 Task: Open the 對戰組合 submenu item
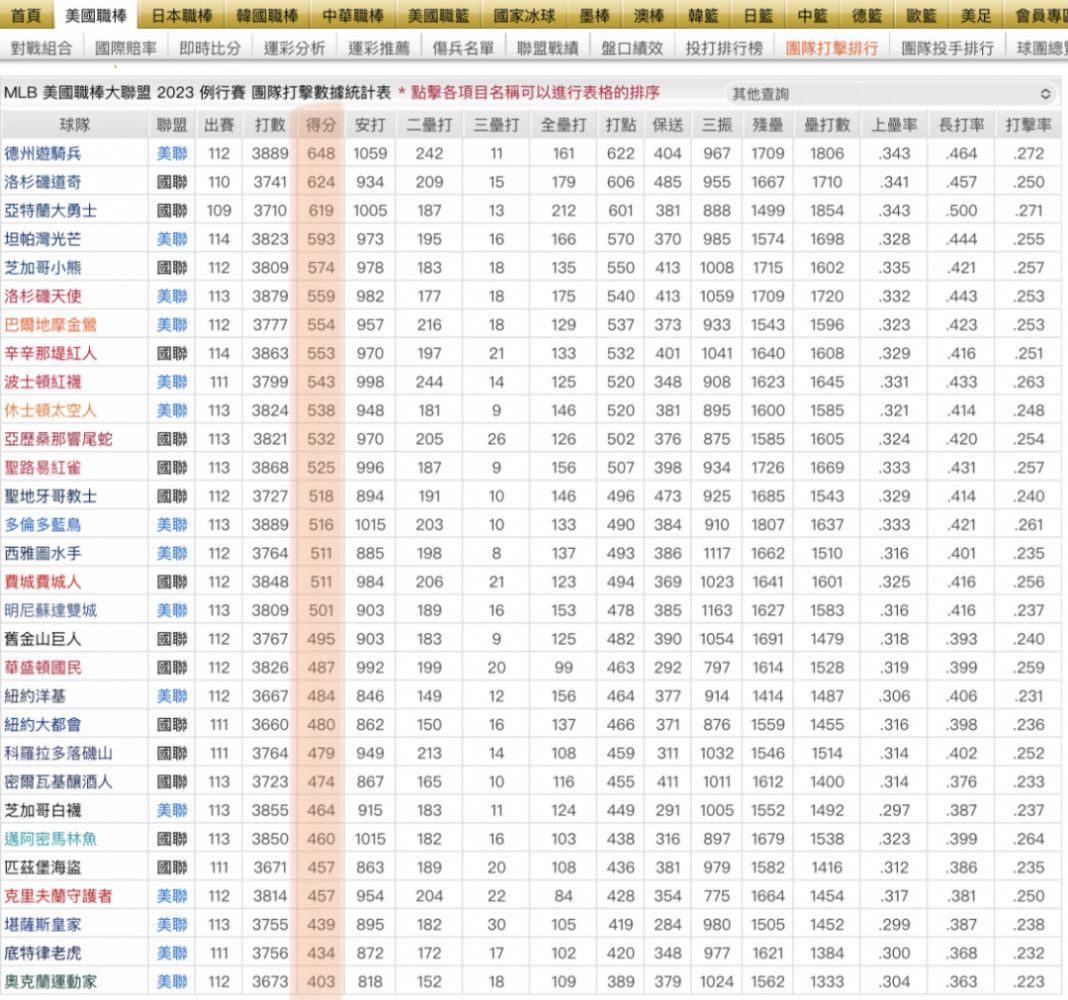[42, 48]
